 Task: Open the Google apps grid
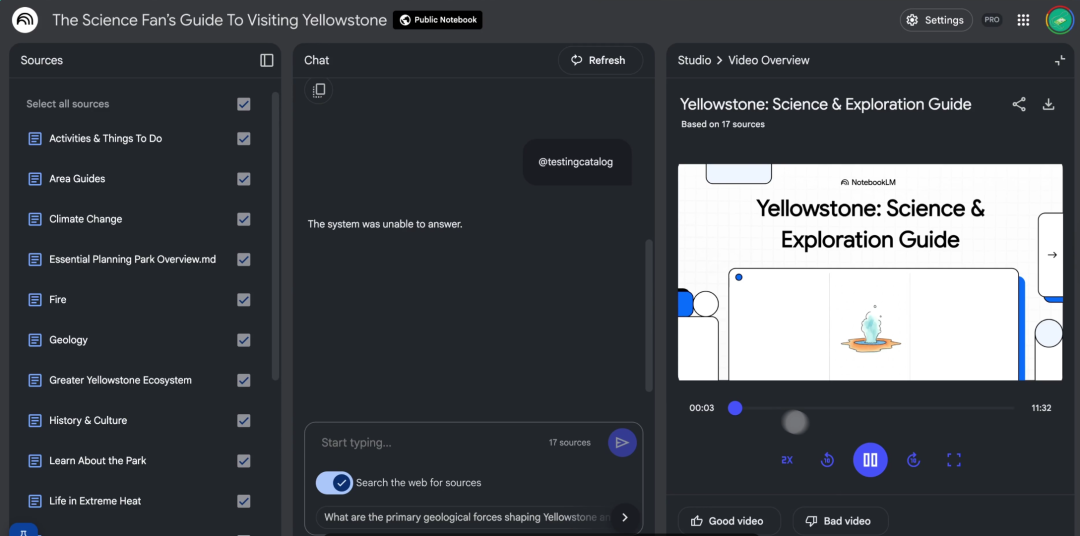(x=1023, y=20)
